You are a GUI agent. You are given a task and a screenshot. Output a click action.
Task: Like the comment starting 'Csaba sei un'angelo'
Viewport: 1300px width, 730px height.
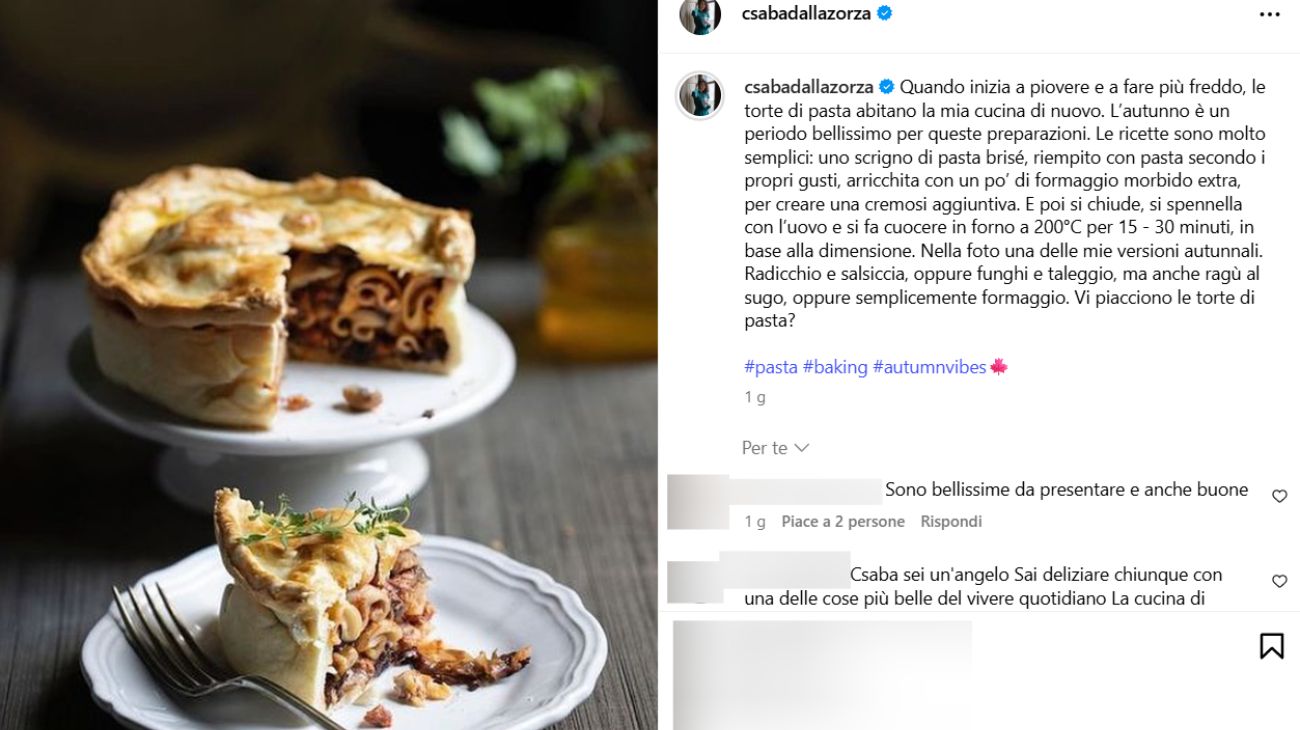click(x=1279, y=581)
